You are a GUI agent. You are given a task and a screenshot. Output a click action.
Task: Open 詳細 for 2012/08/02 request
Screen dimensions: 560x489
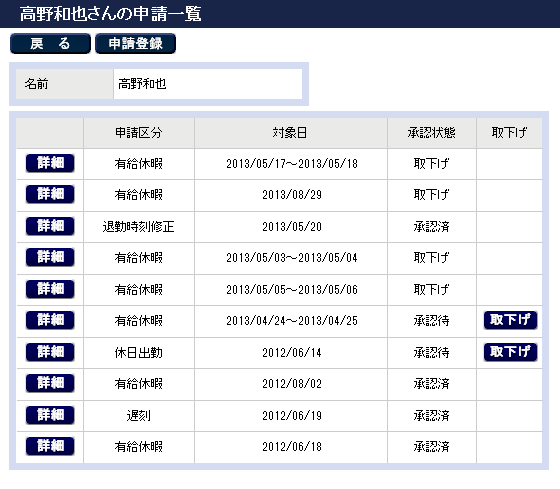tap(50, 383)
